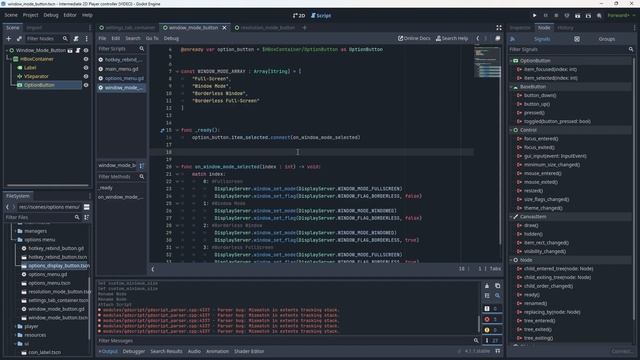
Task: Collapse Node signals group
Action: pyautogui.click(x=511, y=260)
